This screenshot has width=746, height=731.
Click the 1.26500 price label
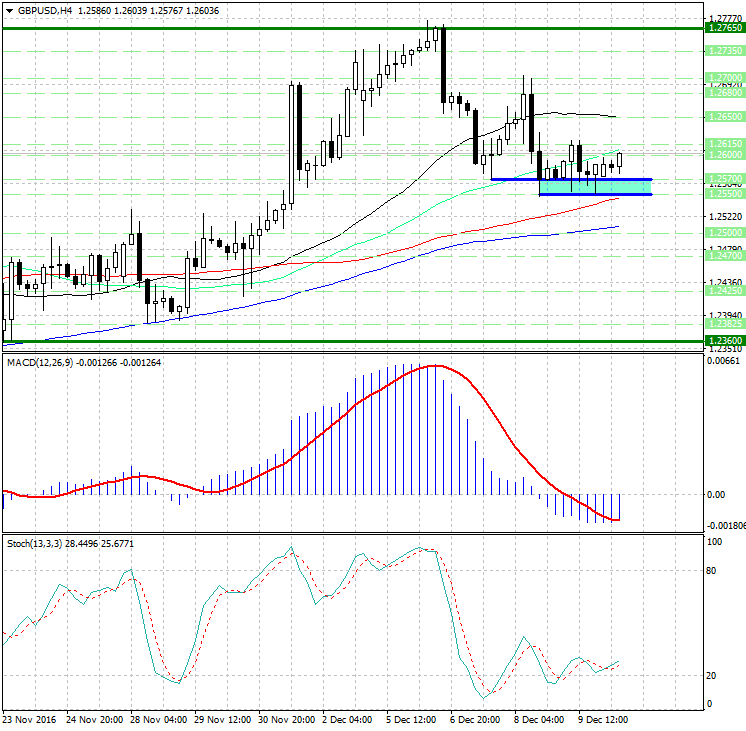click(x=723, y=116)
